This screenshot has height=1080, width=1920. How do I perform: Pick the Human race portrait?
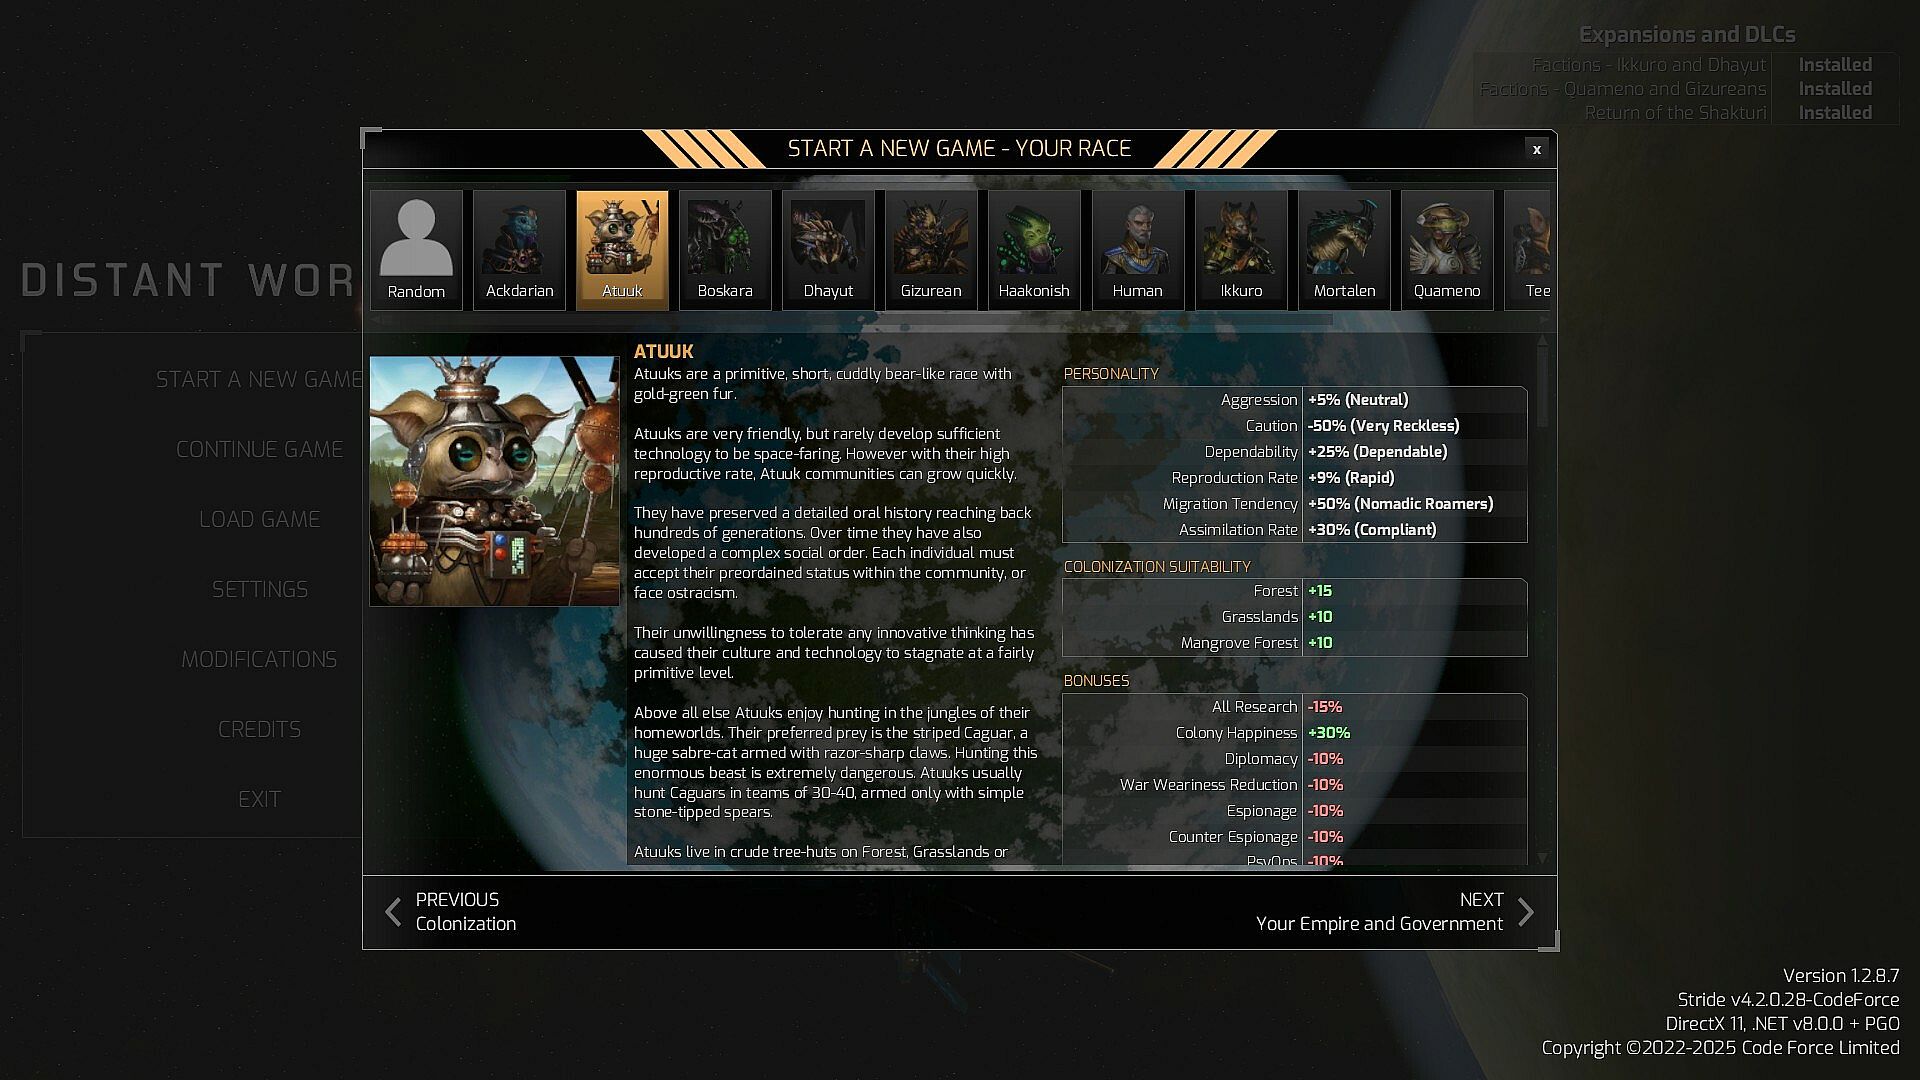click(x=1137, y=250)
